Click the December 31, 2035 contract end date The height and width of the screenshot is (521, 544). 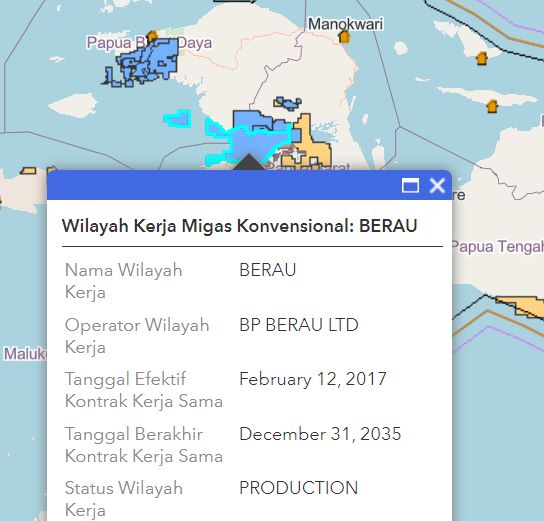click(320, 434)
